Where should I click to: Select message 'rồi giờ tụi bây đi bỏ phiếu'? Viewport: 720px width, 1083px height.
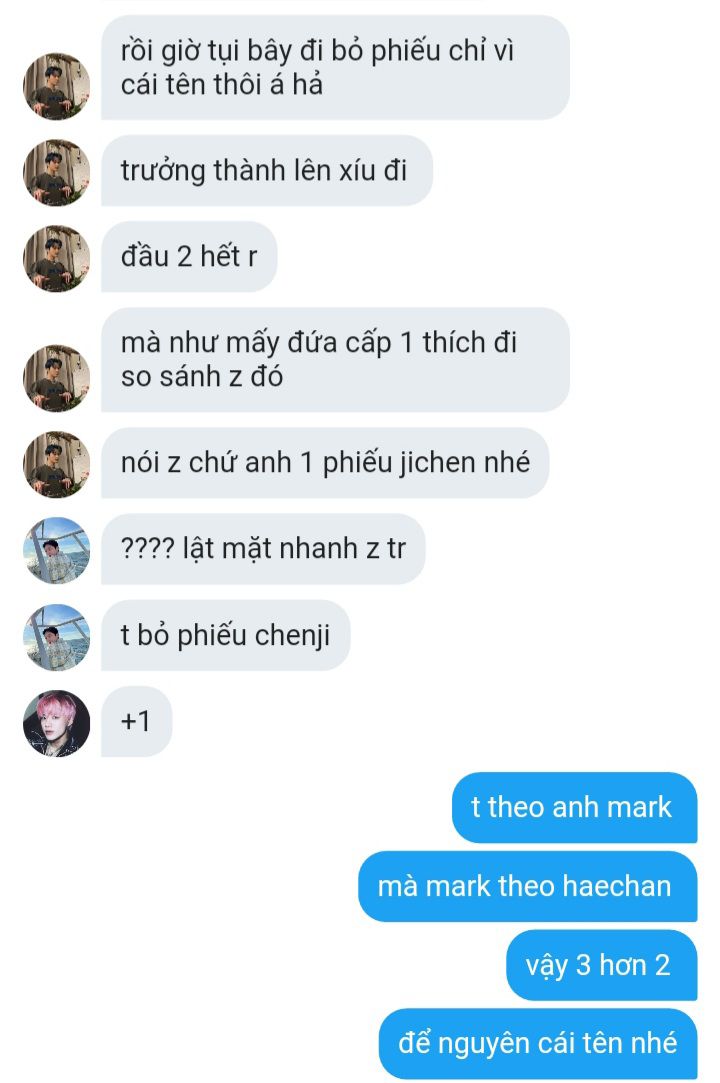point(335,68)
